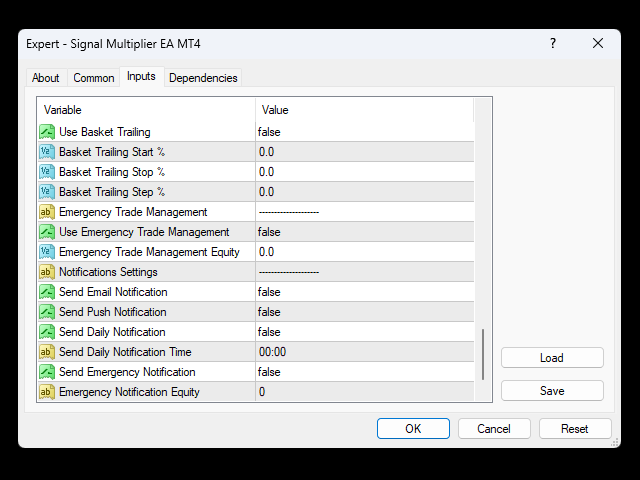Click the Send Emergency Notification variable name
This screenshot has width=640, height=480.
click(127, 372)
